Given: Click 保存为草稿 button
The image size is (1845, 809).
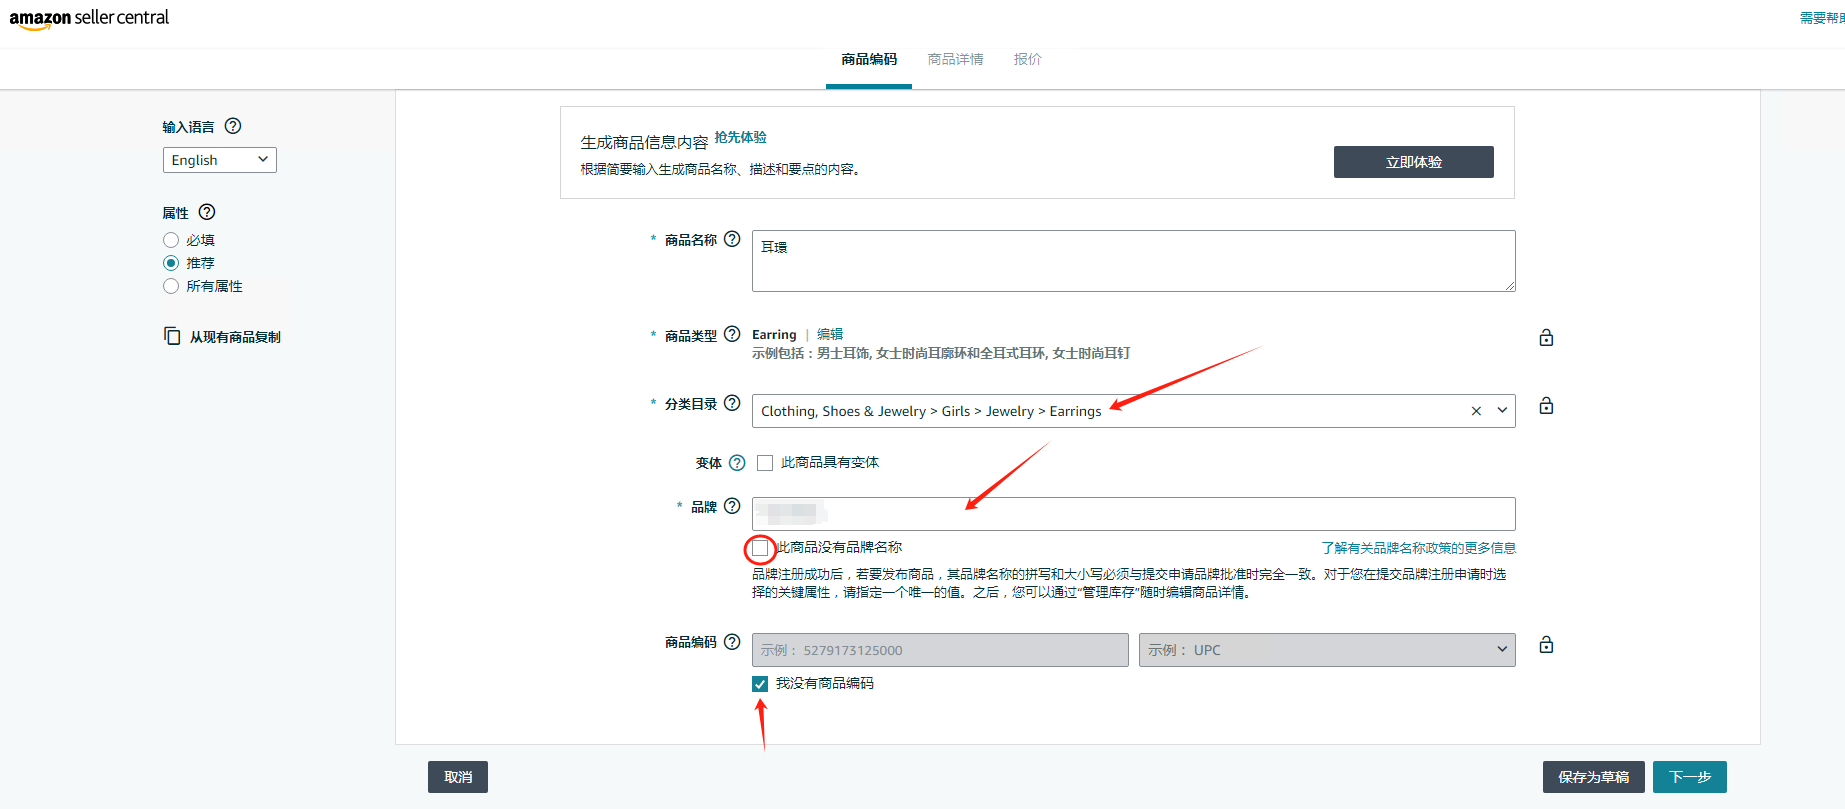Looking at the screenshot, I should pos(1594,777).
